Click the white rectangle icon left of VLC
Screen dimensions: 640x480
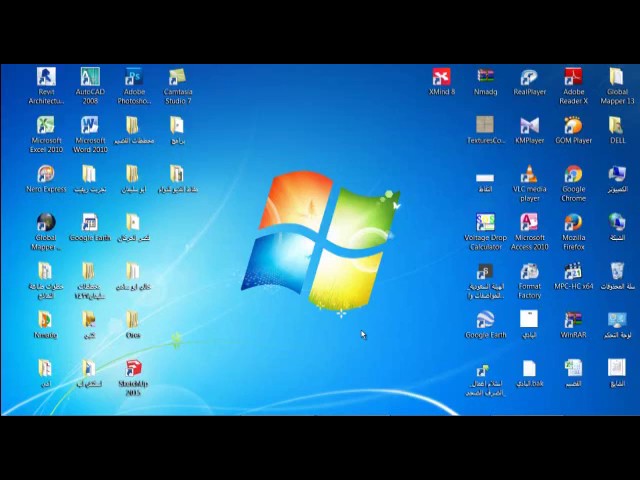(x=485, y=182)
